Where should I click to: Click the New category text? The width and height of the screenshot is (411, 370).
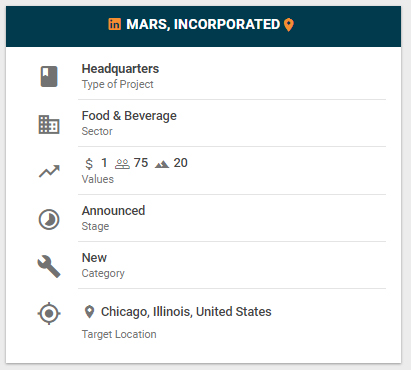pyautogui.click(x=94, y=258)
